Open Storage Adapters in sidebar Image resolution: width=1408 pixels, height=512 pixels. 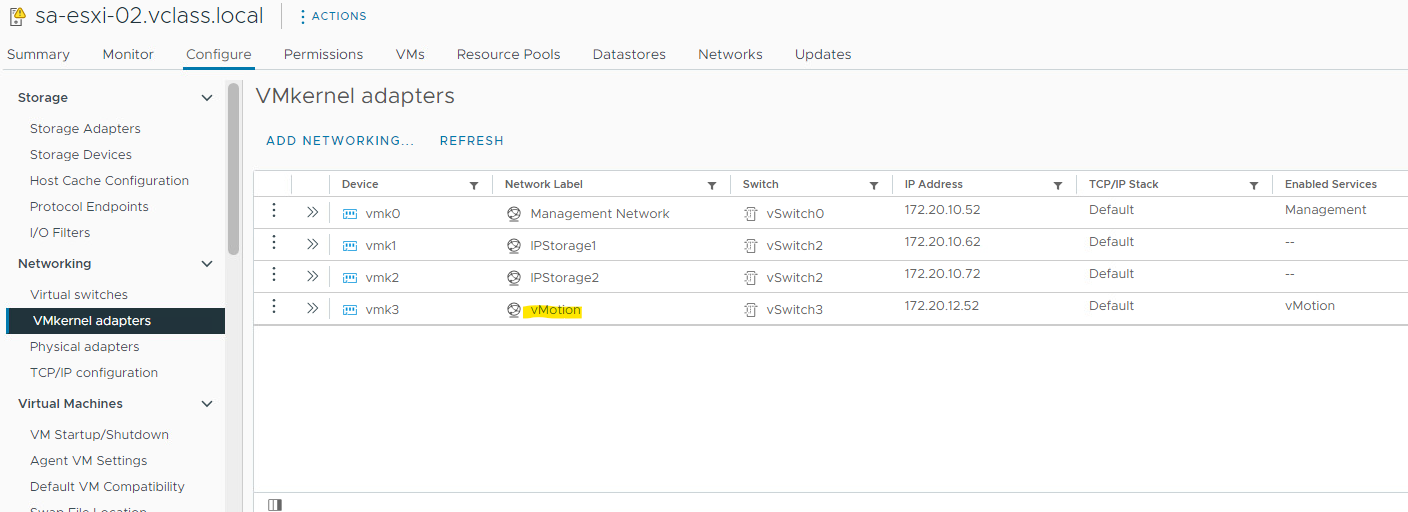pos(85,128)
